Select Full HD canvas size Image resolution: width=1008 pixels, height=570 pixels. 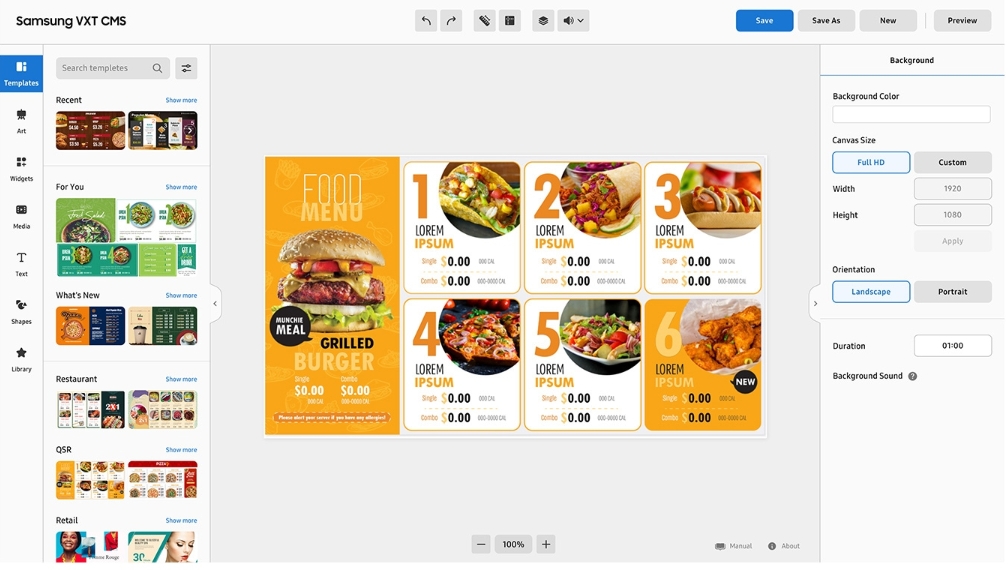point(871,163)
